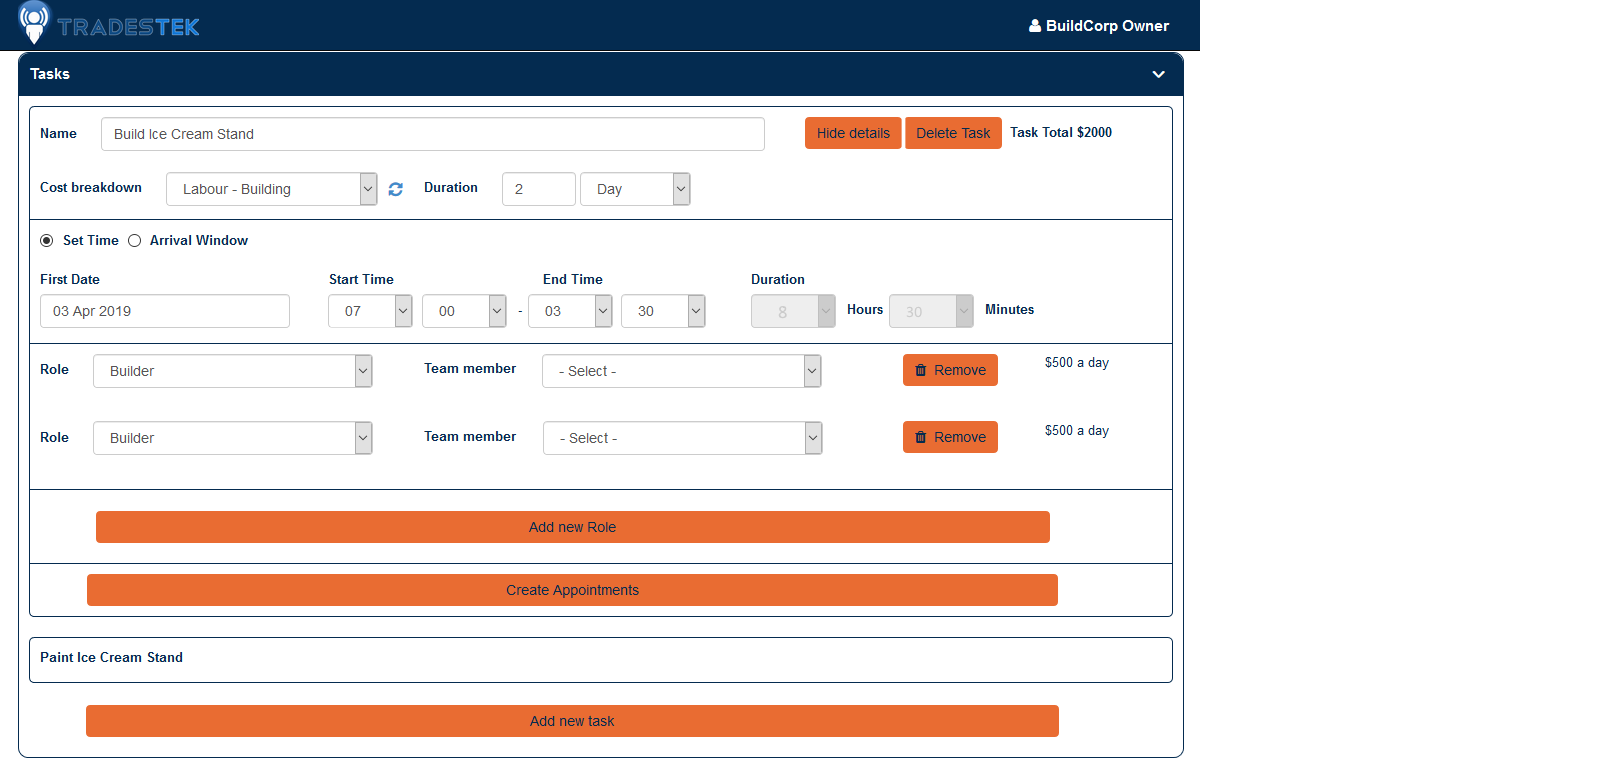Expand the Paint Ice Cream Stand task
The width and height of the screenshot is (1610, 768).
click(x=112, y=658)
